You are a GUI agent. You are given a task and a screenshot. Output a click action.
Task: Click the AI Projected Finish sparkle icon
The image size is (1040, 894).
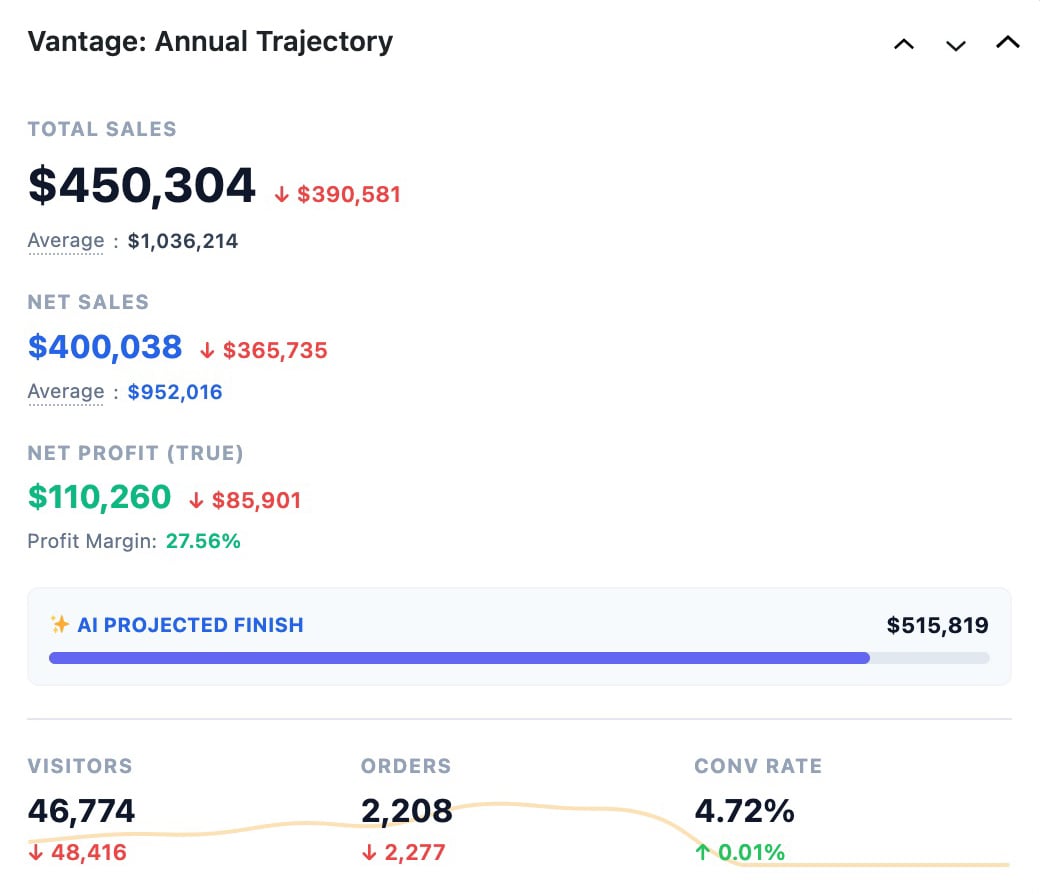pyautogui.click(x=60, y=624)
